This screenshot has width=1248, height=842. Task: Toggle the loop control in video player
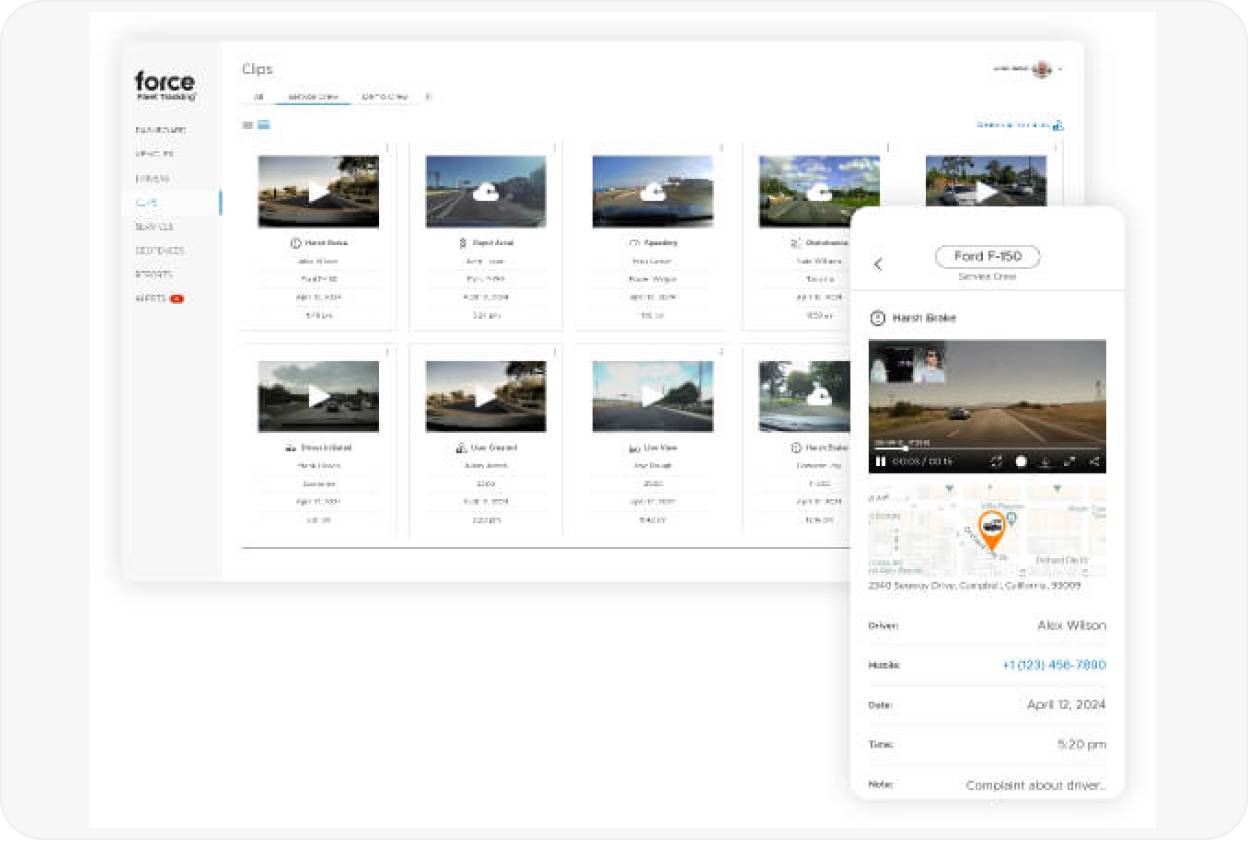pos(996,462)
